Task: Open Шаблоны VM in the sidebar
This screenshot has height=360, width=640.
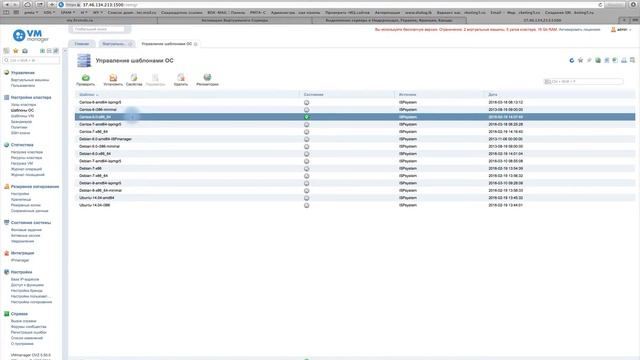Action: tap(22, 116)
